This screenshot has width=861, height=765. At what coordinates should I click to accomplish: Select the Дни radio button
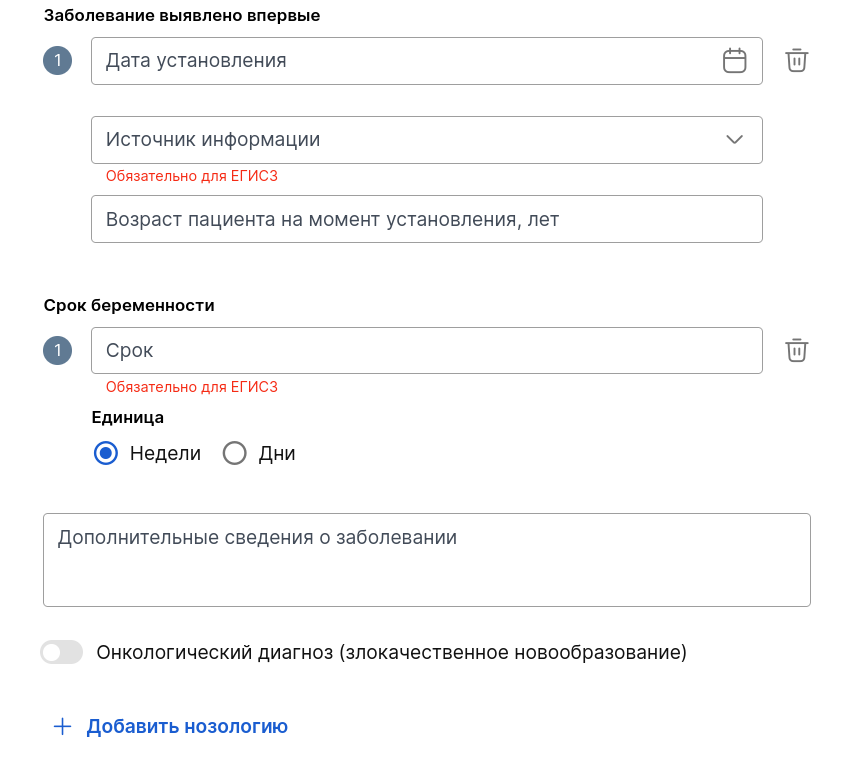234,454
